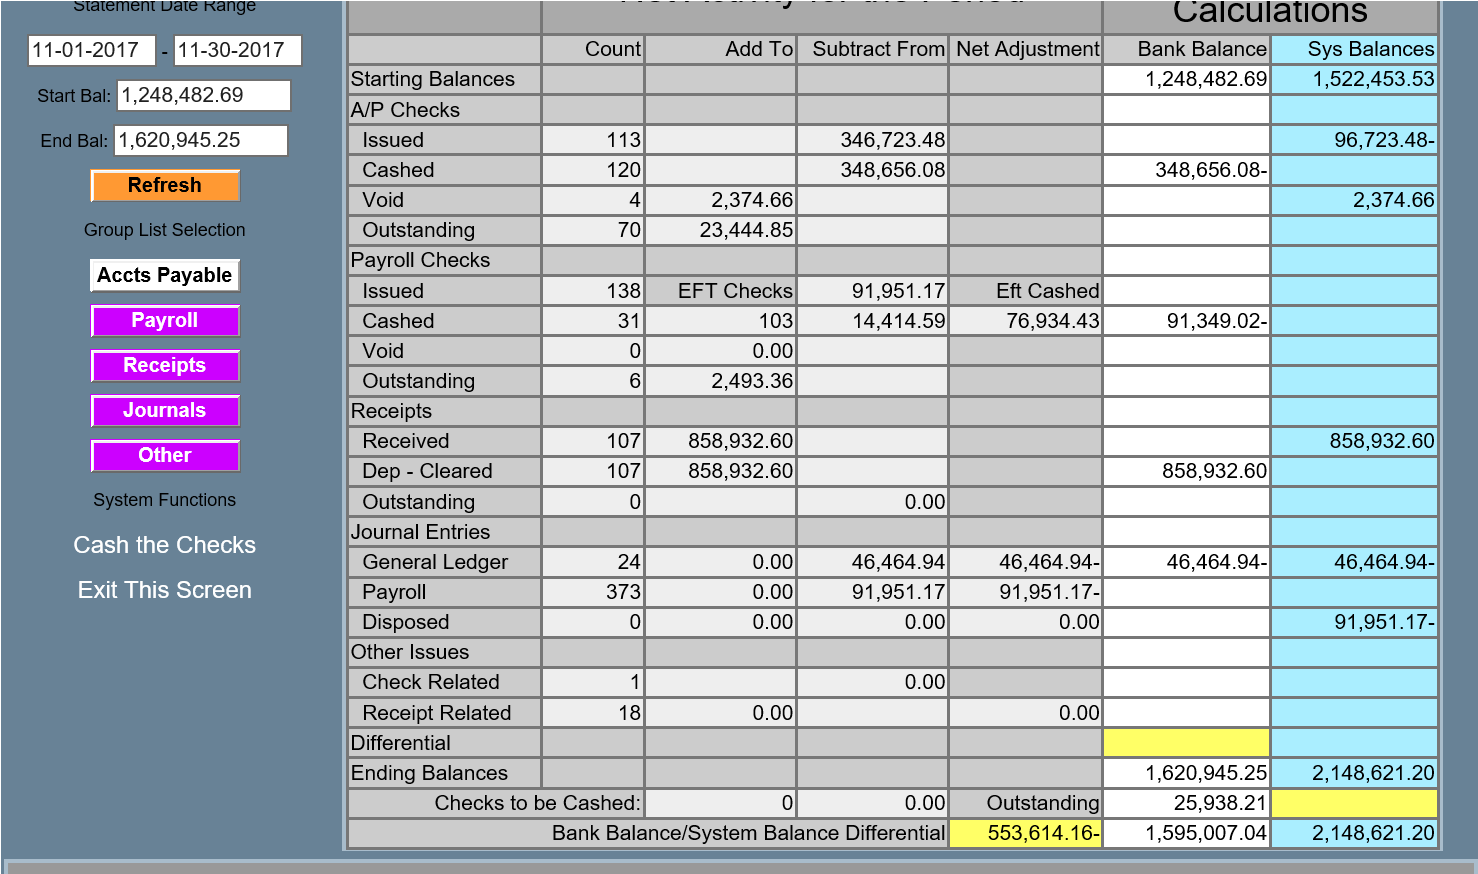The image size is (1478, 874).
Task: Open the Receipts group list
Action: click(x=165, y=366)
